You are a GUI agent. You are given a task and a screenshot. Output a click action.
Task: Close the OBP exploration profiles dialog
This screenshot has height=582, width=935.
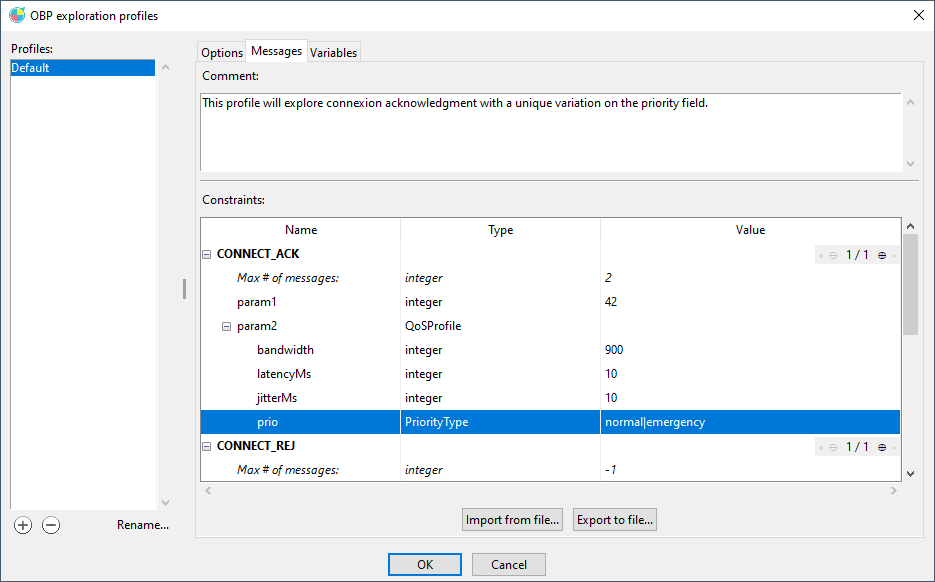[918, 16]
